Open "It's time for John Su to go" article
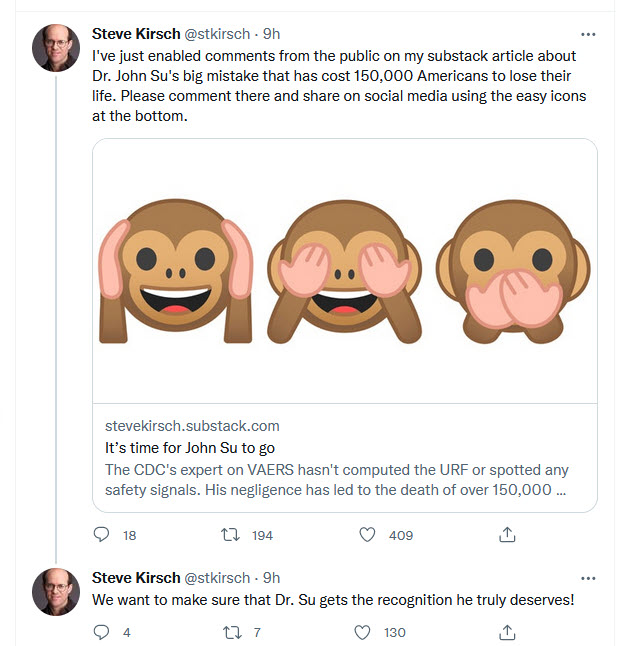The image size is (630, 646). [x=190, y=448]
